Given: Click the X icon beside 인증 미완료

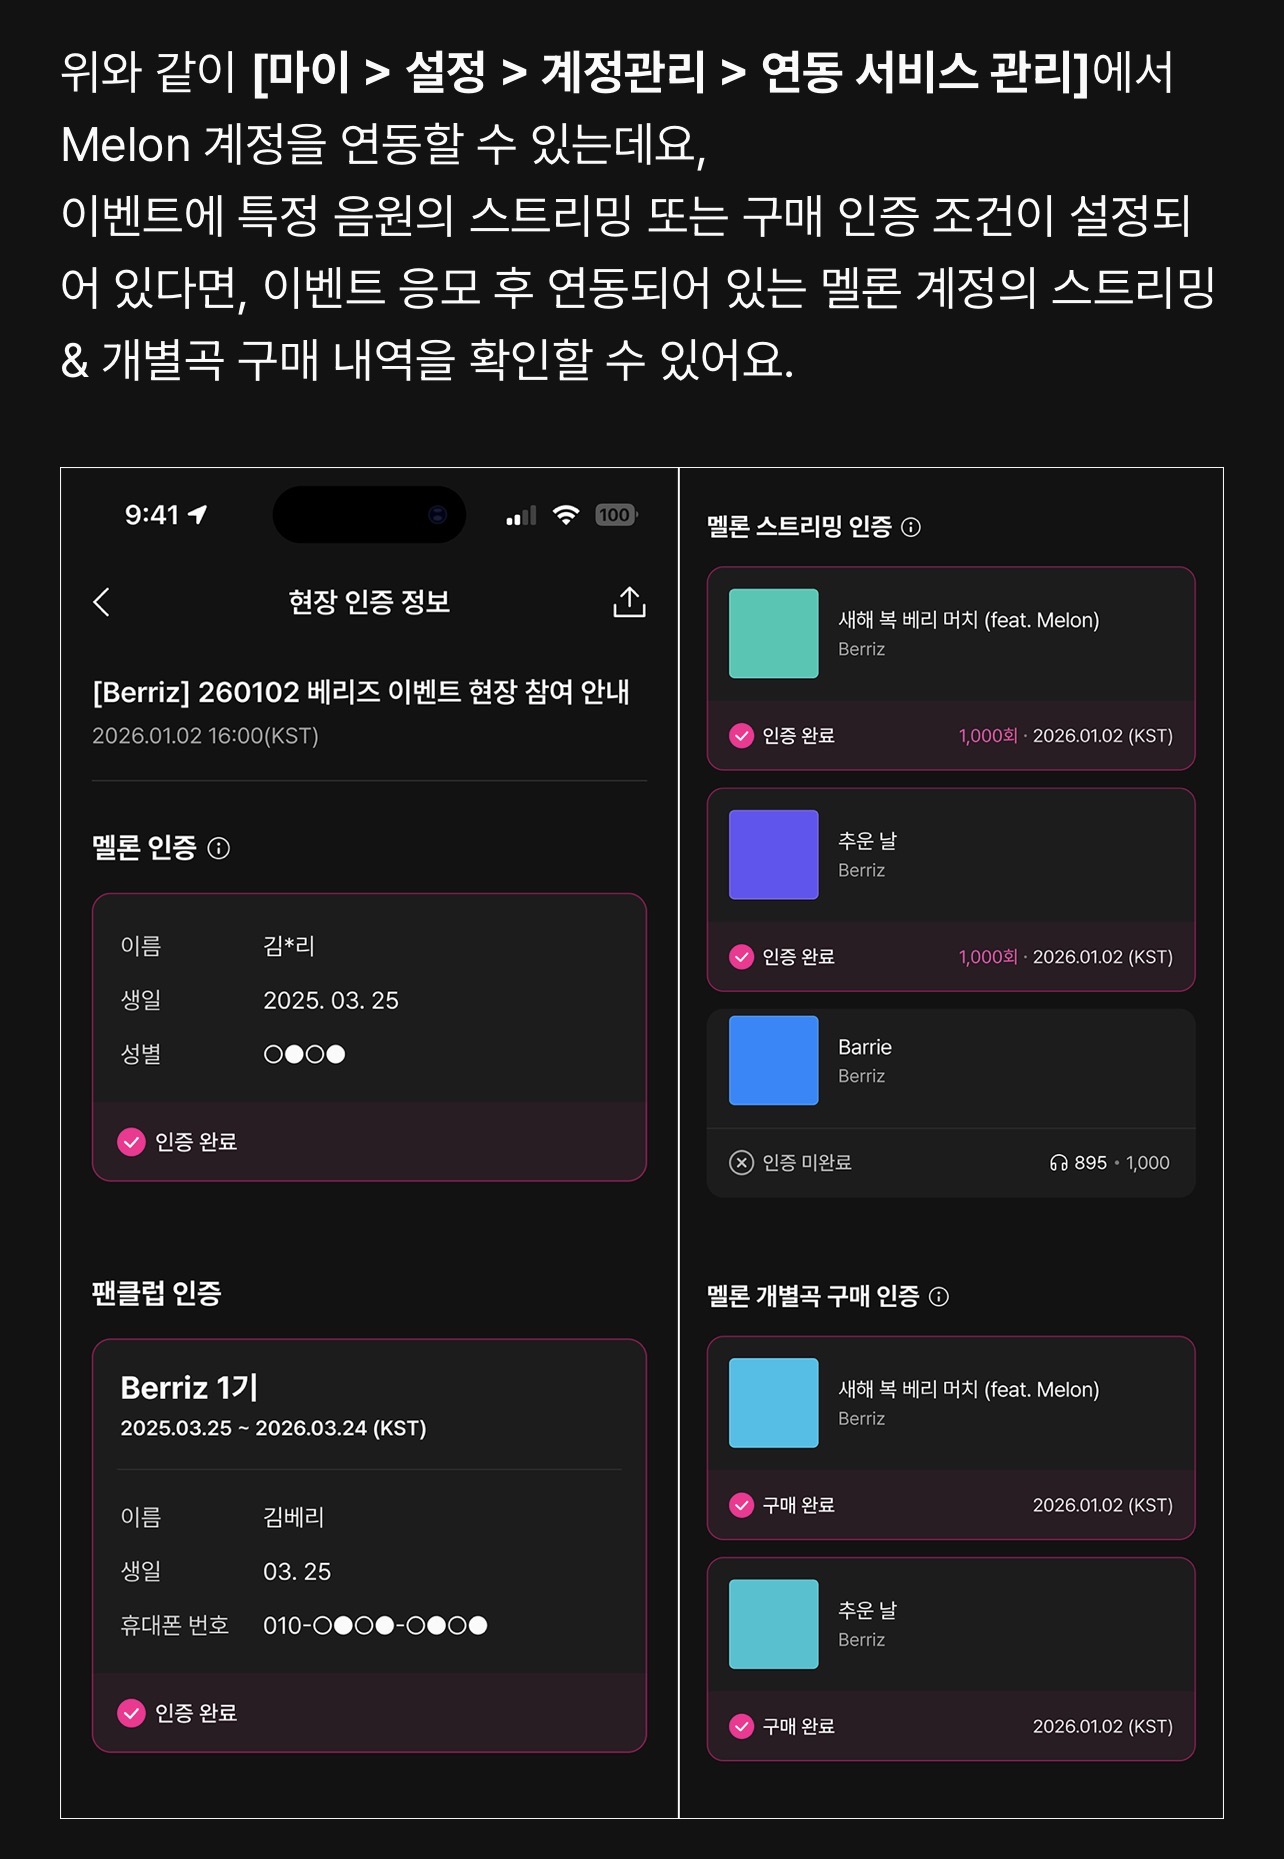Looking at the screenshot, I should click(741, 1162).
